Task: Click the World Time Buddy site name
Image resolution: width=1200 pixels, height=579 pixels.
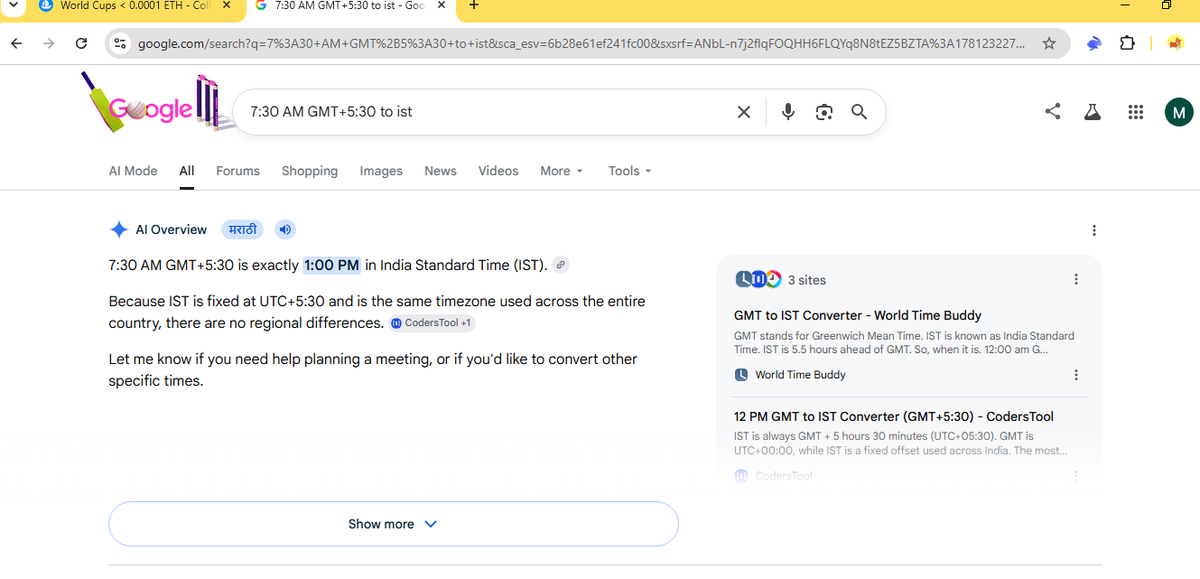Action: [800, 375]
